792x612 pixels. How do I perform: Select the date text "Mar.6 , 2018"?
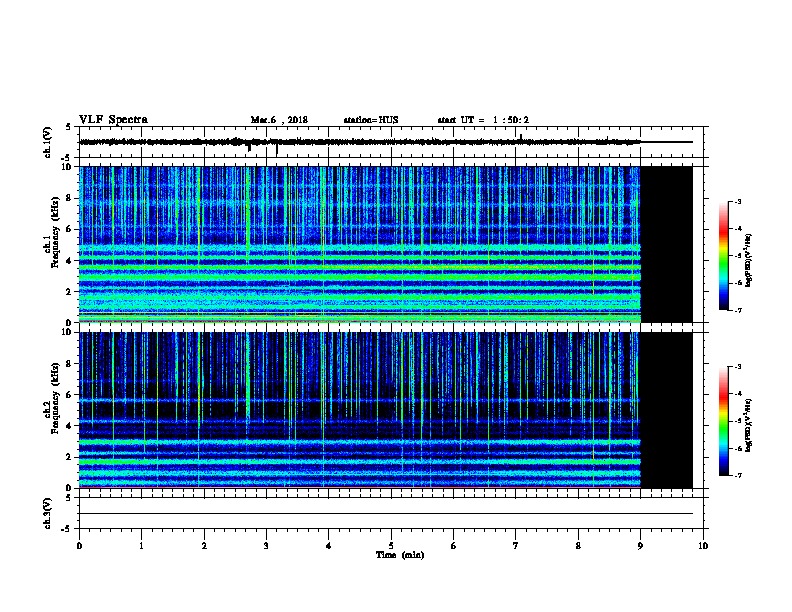(279, 120)
